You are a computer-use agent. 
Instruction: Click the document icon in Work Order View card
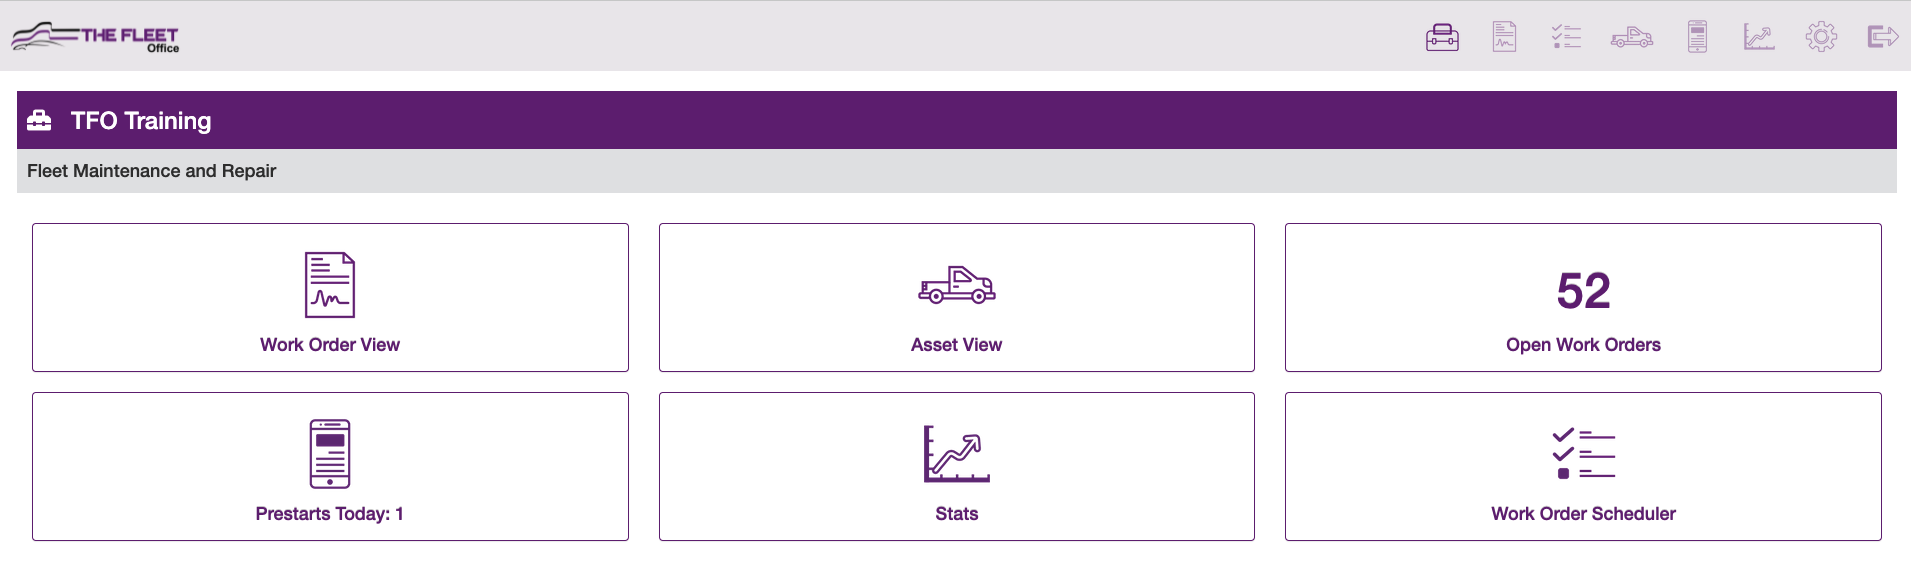tap(330, 285)
